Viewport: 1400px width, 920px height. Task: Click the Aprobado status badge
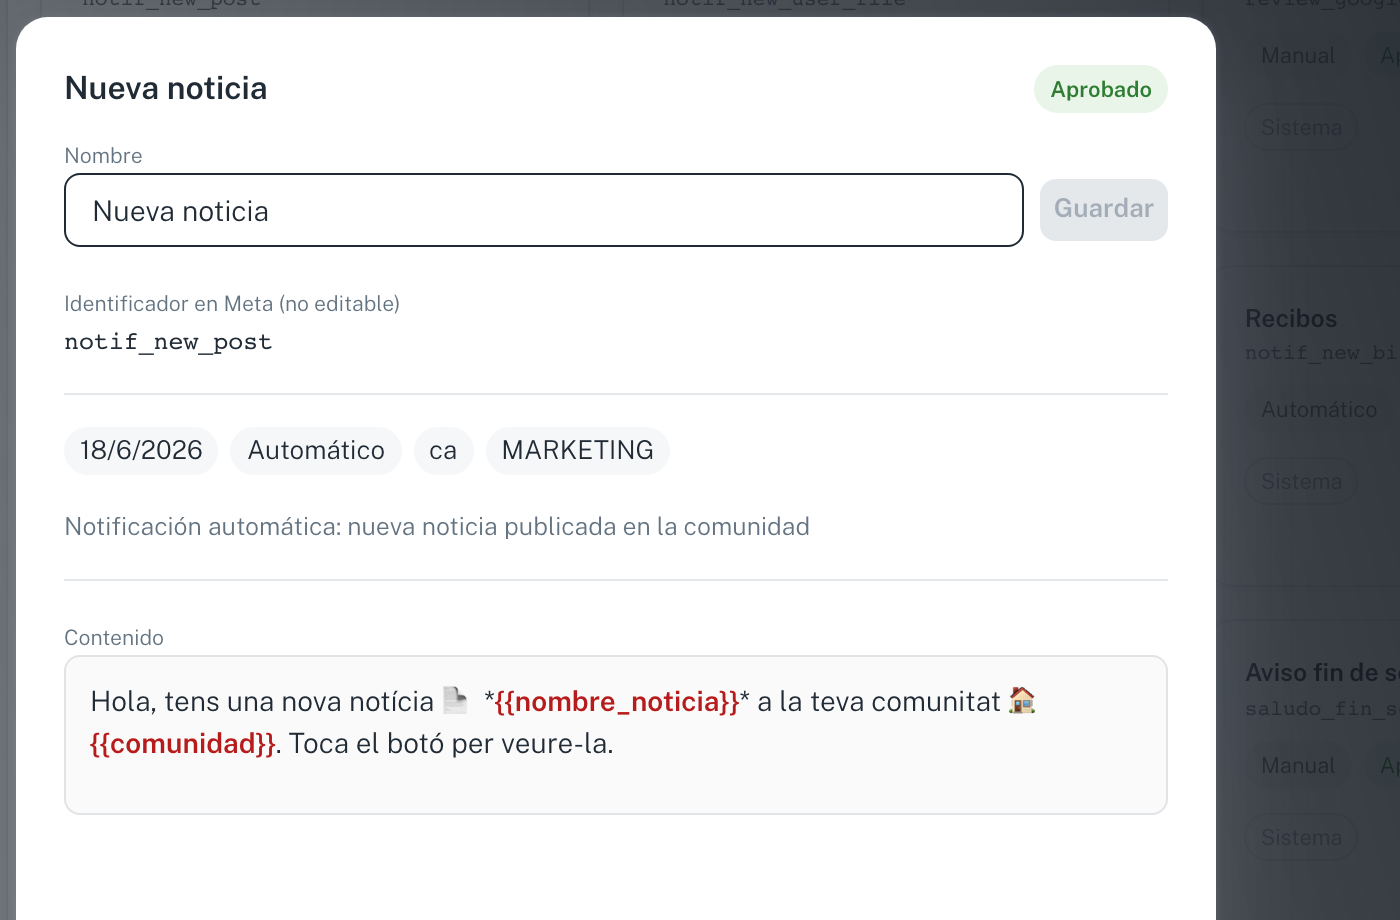1101,89
